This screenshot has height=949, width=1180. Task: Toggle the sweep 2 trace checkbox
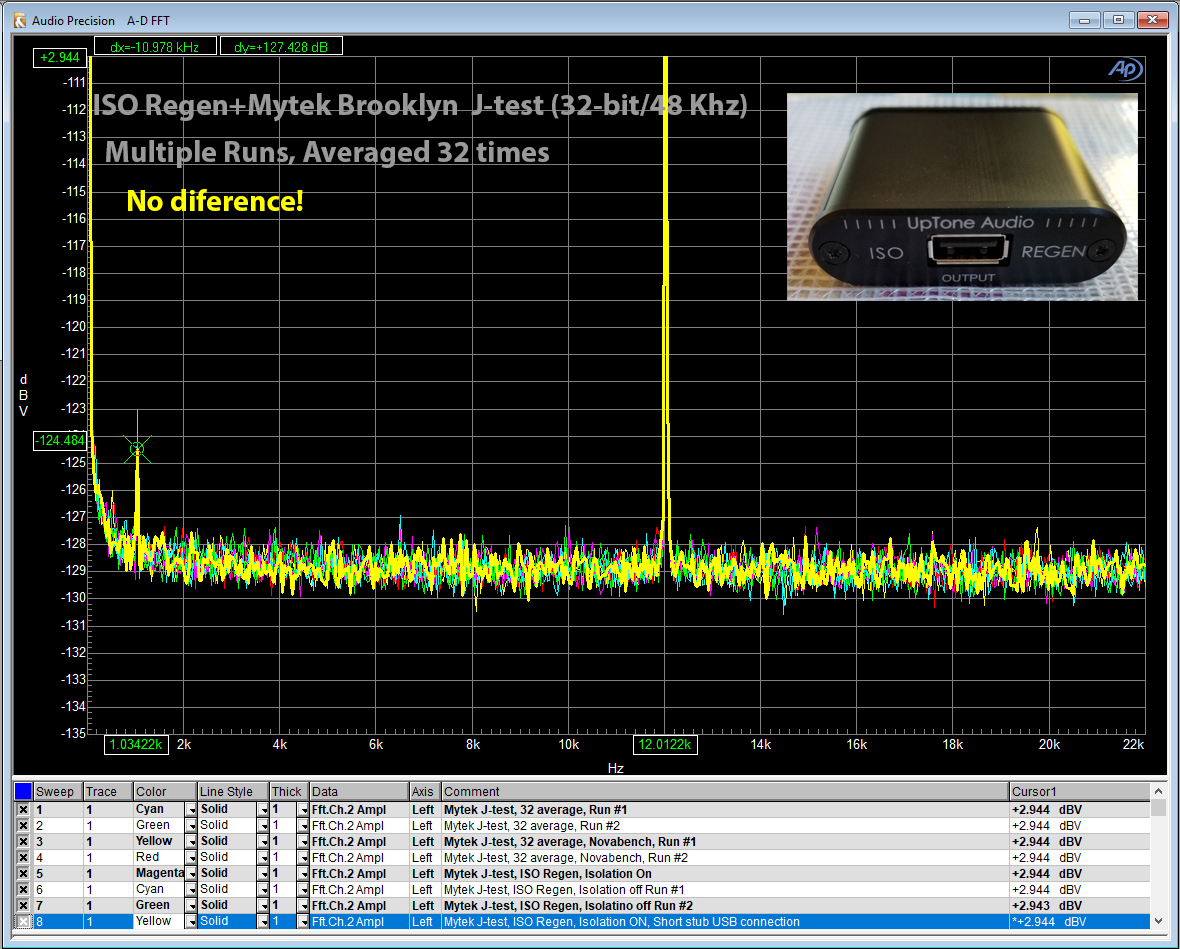point(23,826)
